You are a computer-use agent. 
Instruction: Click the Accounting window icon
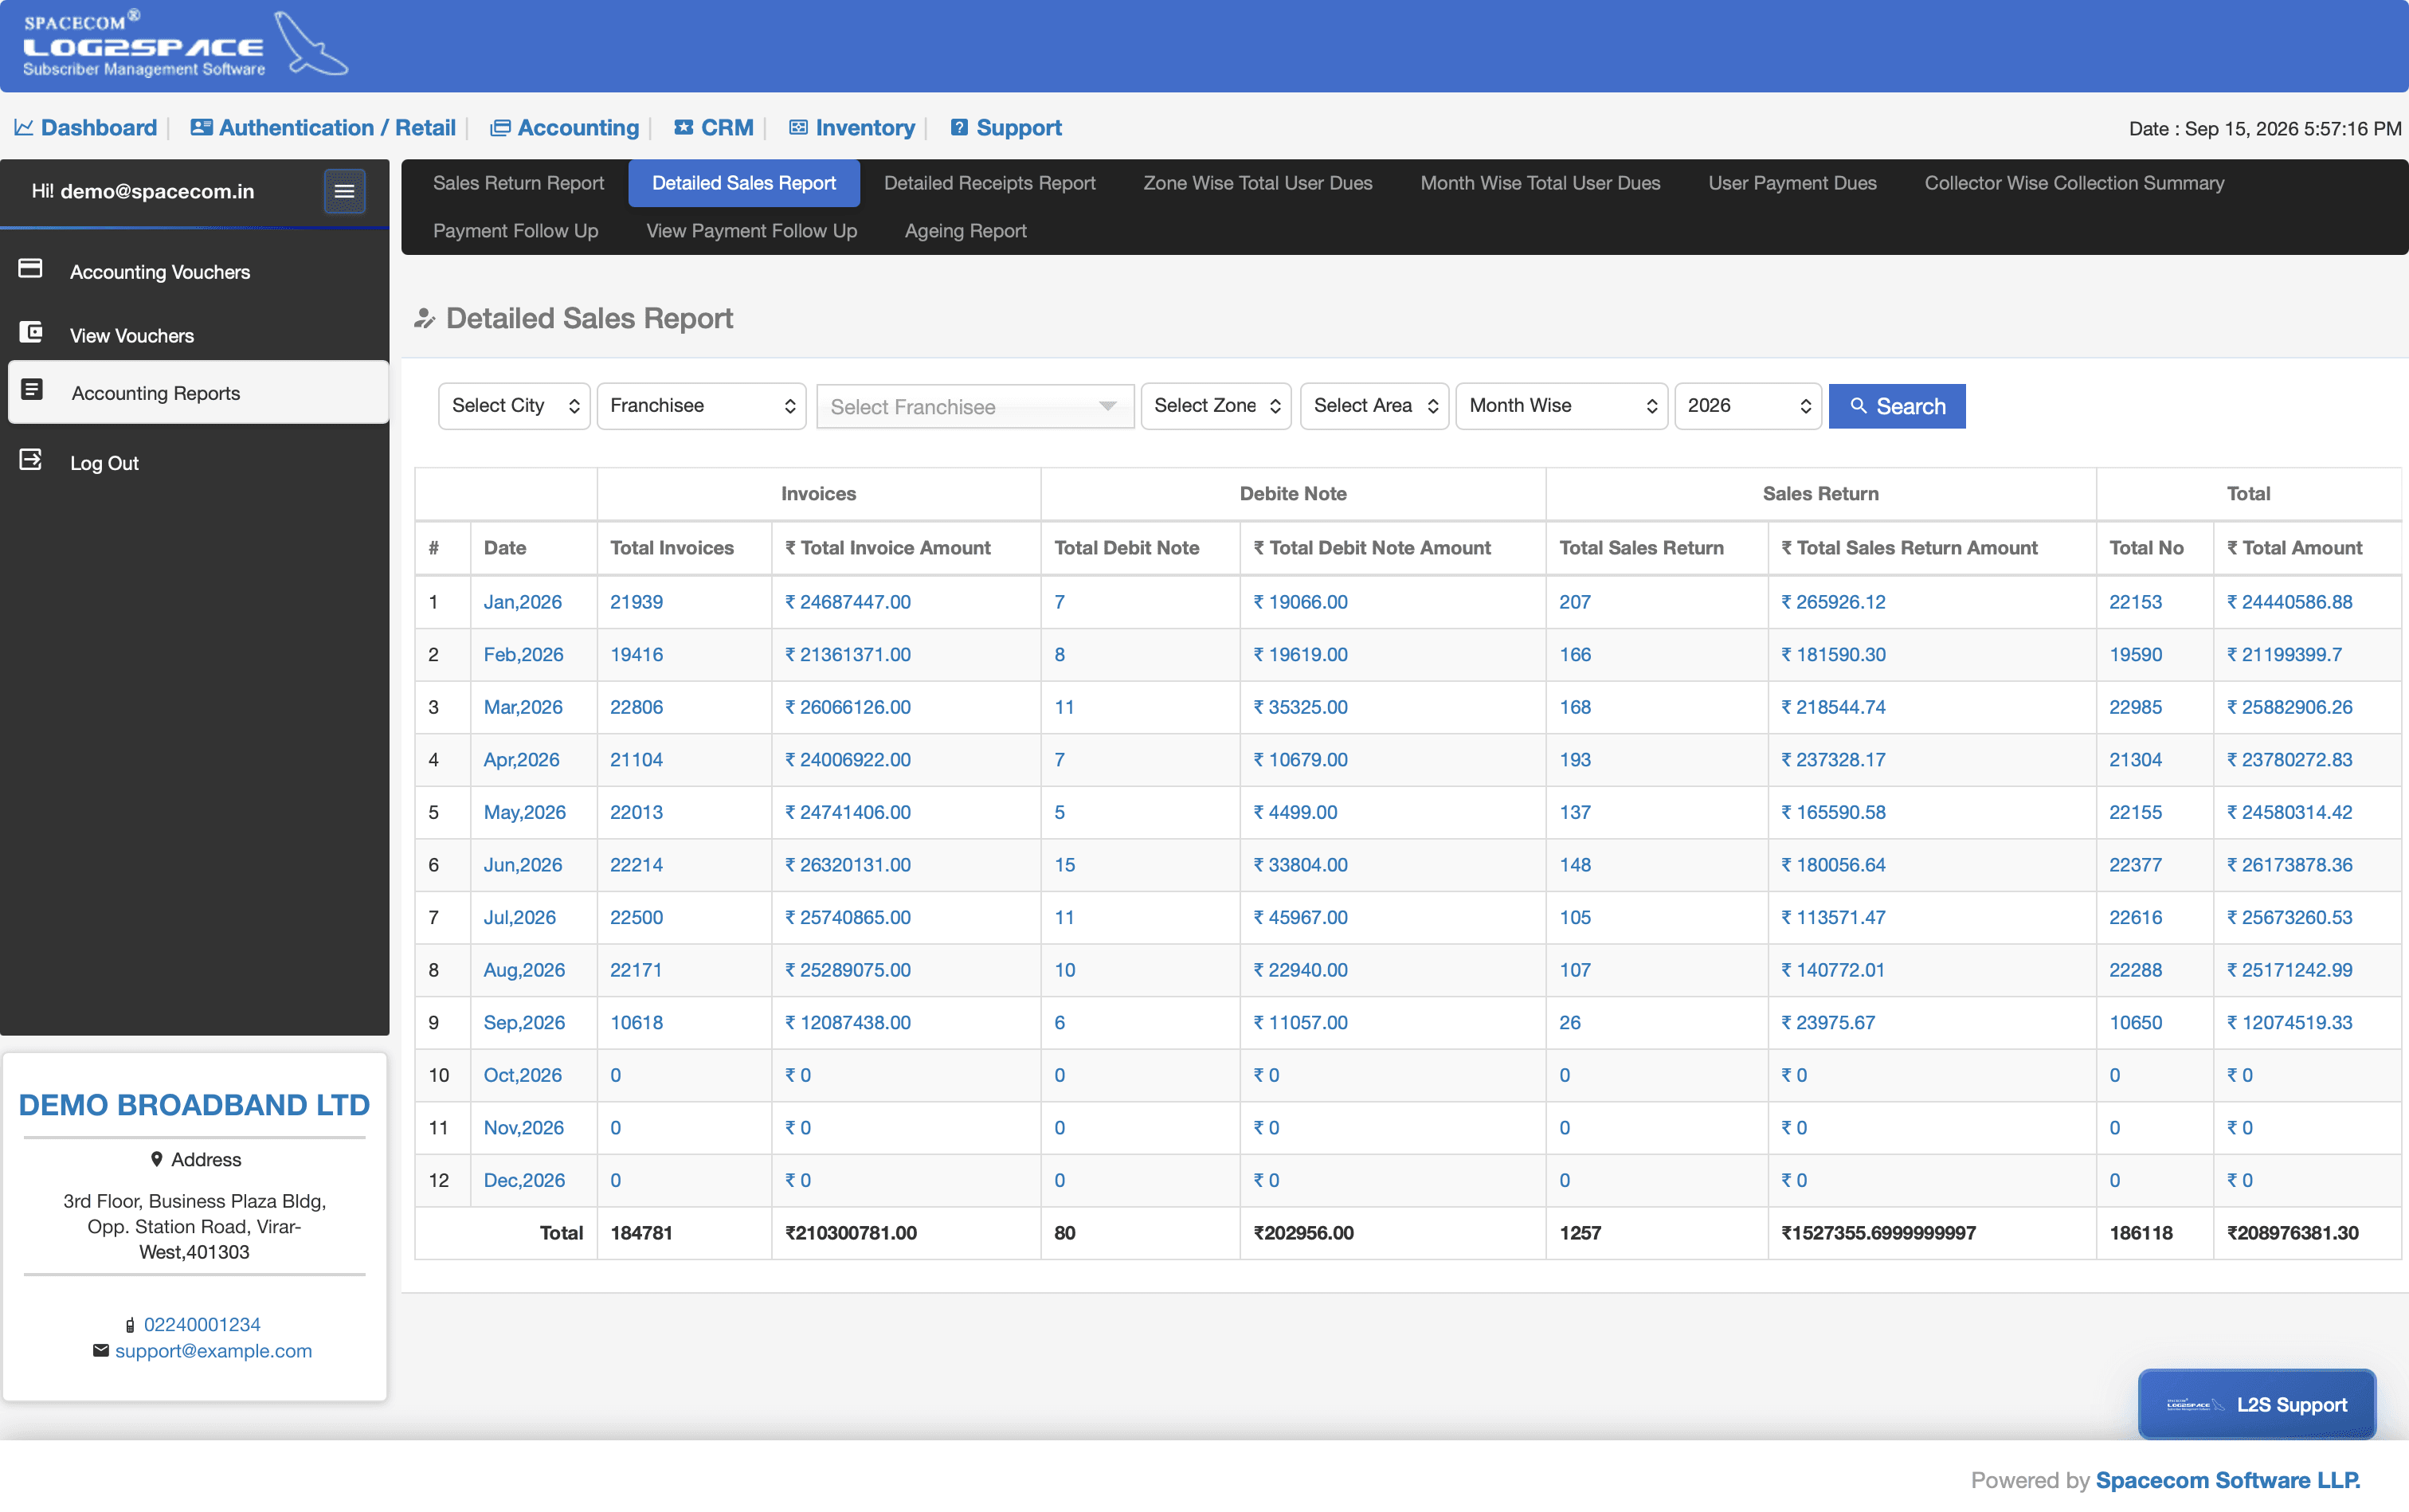500,128
